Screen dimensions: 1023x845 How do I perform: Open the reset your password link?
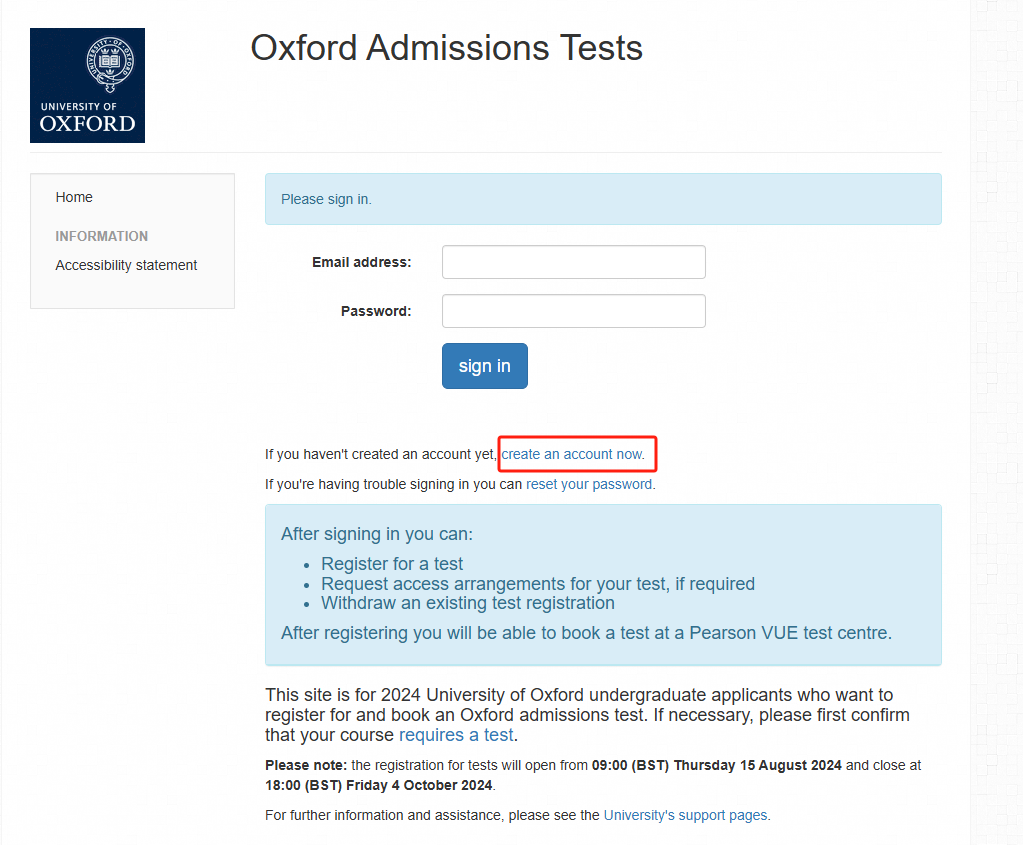pyautogui.click(x=589, y=484)
